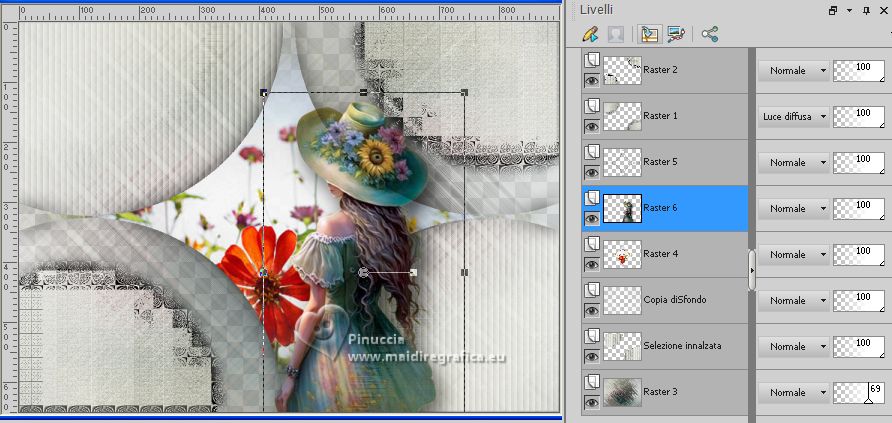Select the layer named Raster 5
Viewport: 892px width, 423px height.
click(x=660, y=162)
